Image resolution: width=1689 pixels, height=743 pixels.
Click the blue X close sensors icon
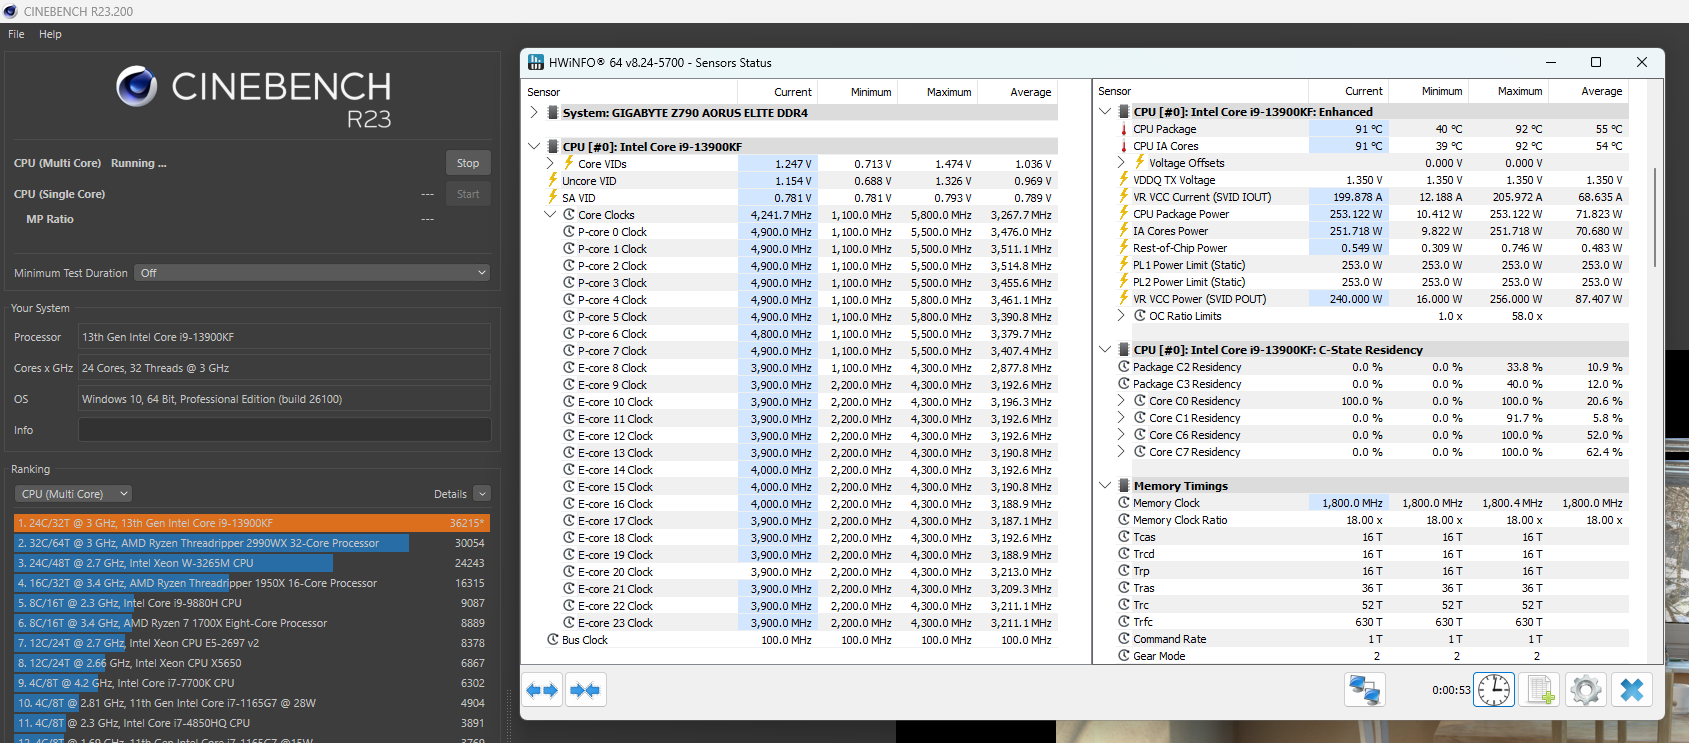[1632, 690]
